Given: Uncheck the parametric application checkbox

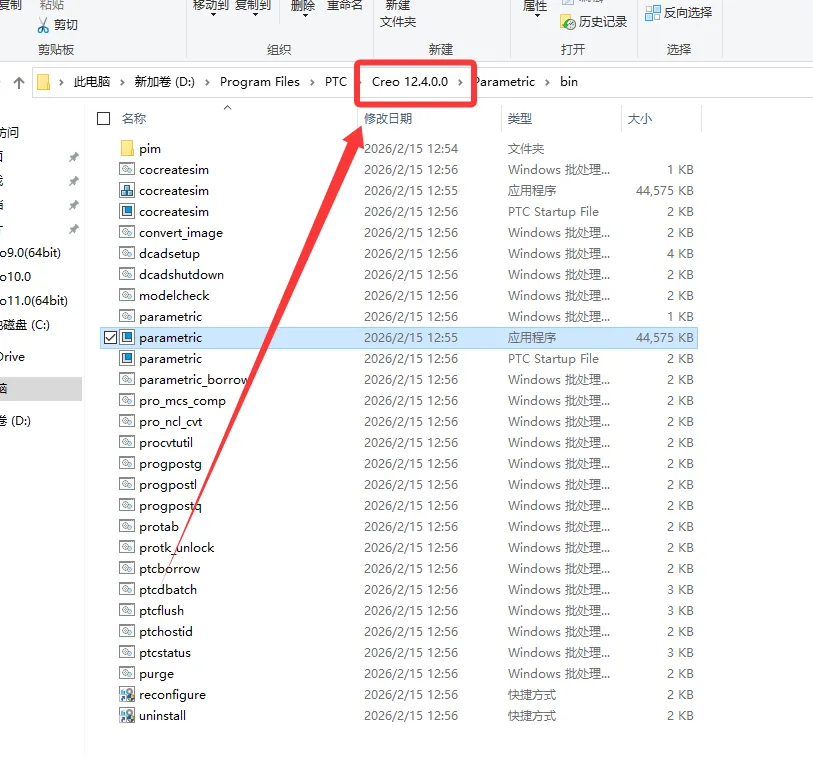Looking at the screenshot, I should point(110,338).
